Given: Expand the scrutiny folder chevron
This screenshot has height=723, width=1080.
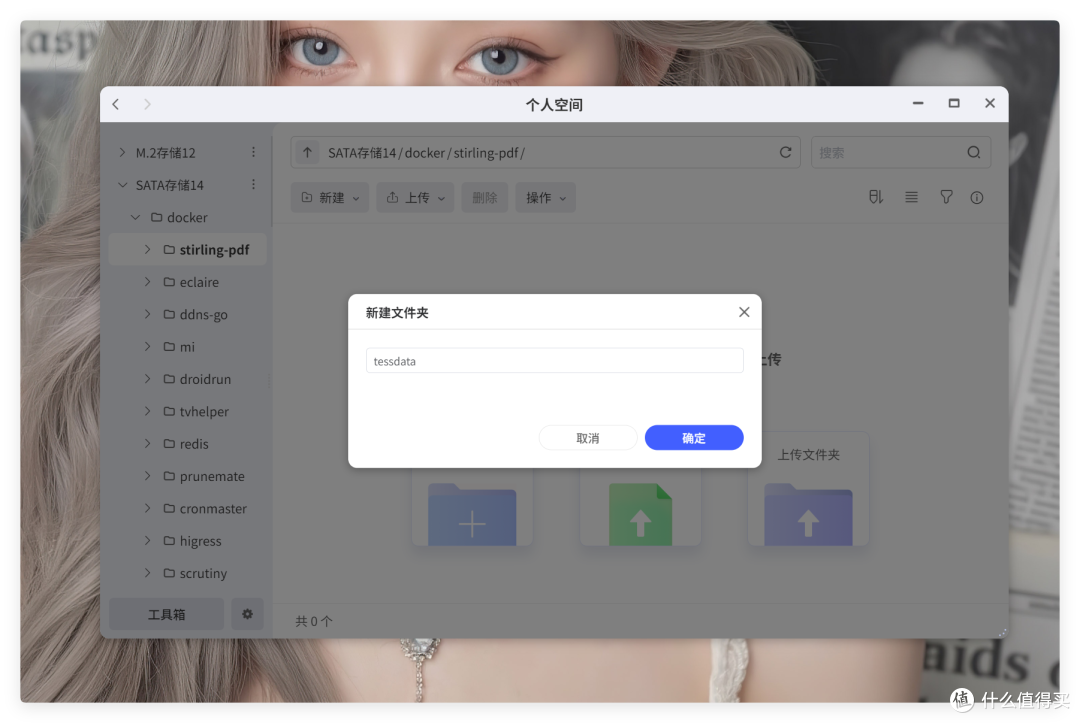Looking at the screenshot, I should click(x=147, y=573).
